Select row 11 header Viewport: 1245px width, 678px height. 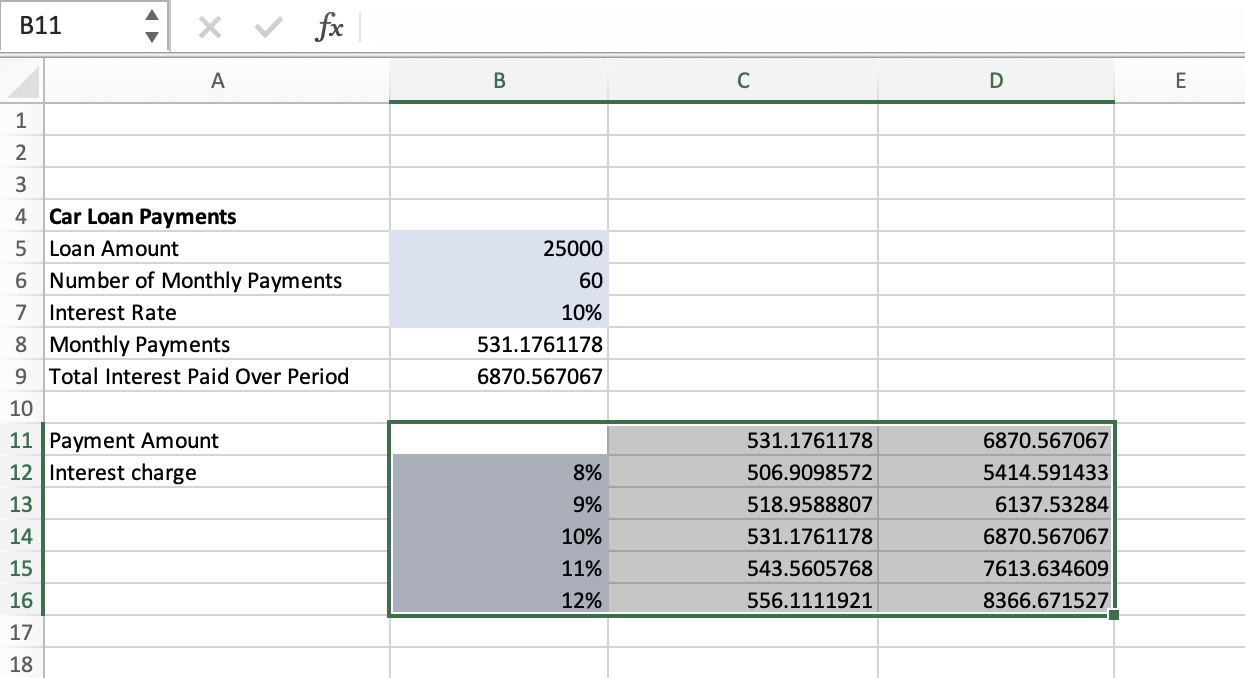pyautogui.click(x=21, y=440)
